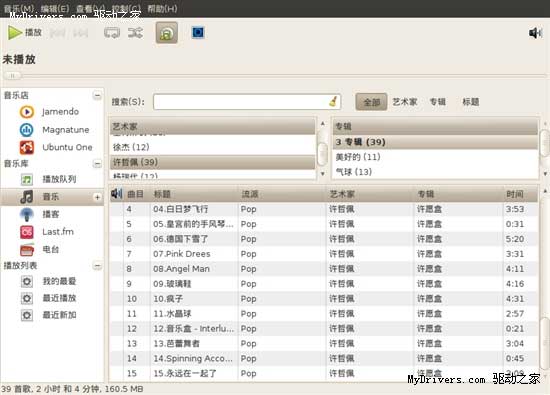The width and height of the screenshot is (550, 395).
Task: Toggle the repeat mode icon
Action: point(112,33)
